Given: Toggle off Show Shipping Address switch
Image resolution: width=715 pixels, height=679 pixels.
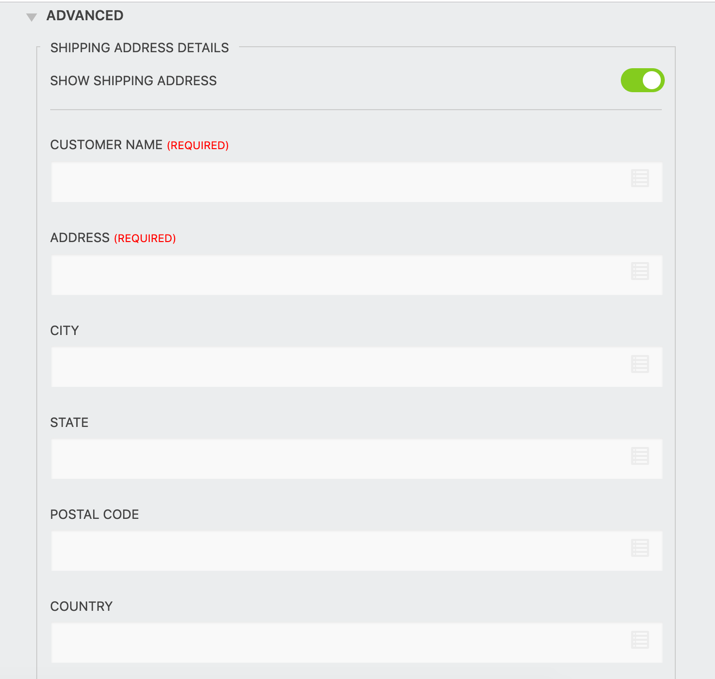Looking at the screenshot, I should [x=642, y=80].
